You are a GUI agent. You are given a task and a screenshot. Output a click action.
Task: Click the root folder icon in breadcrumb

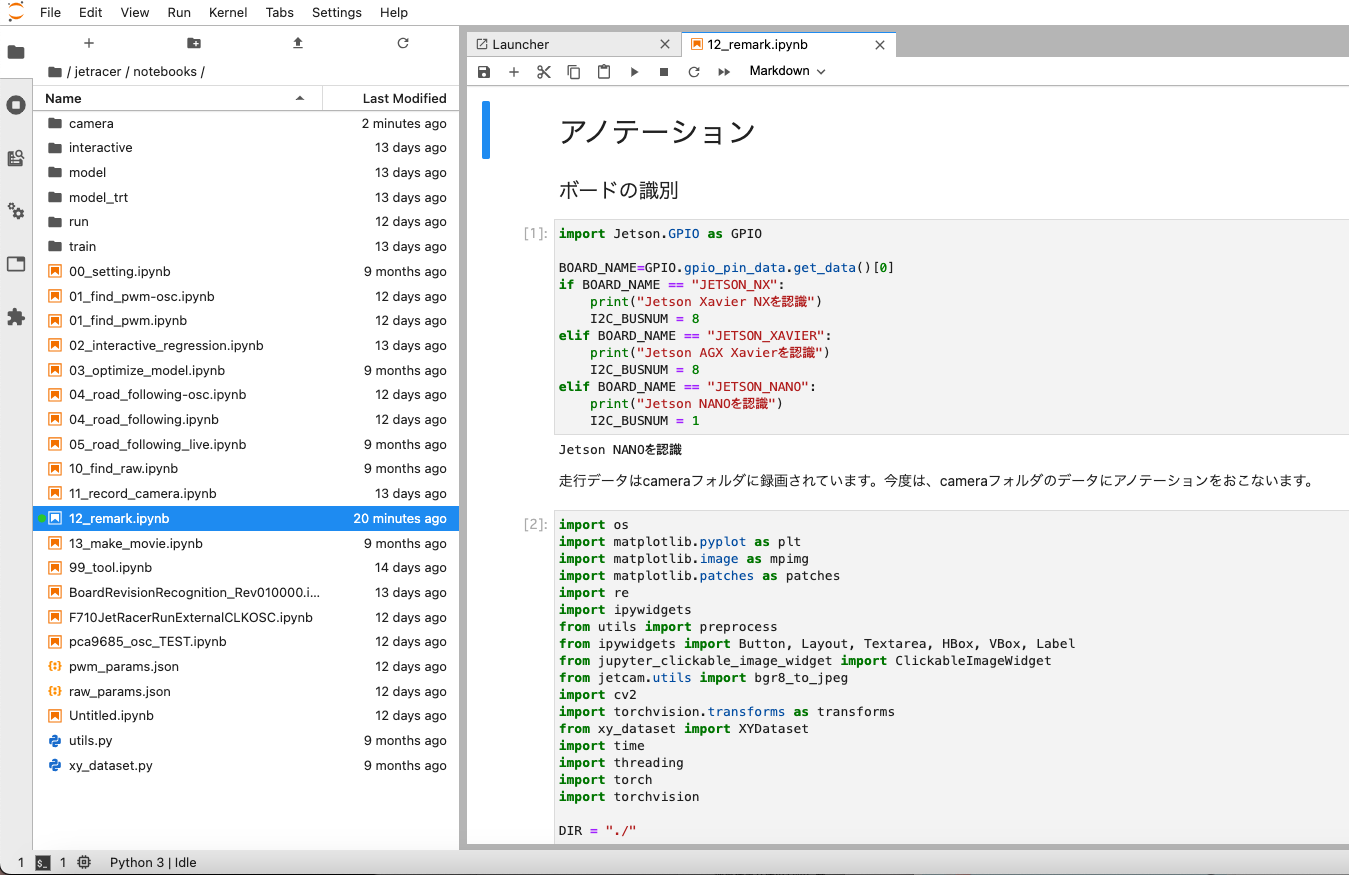coord(55,72)
